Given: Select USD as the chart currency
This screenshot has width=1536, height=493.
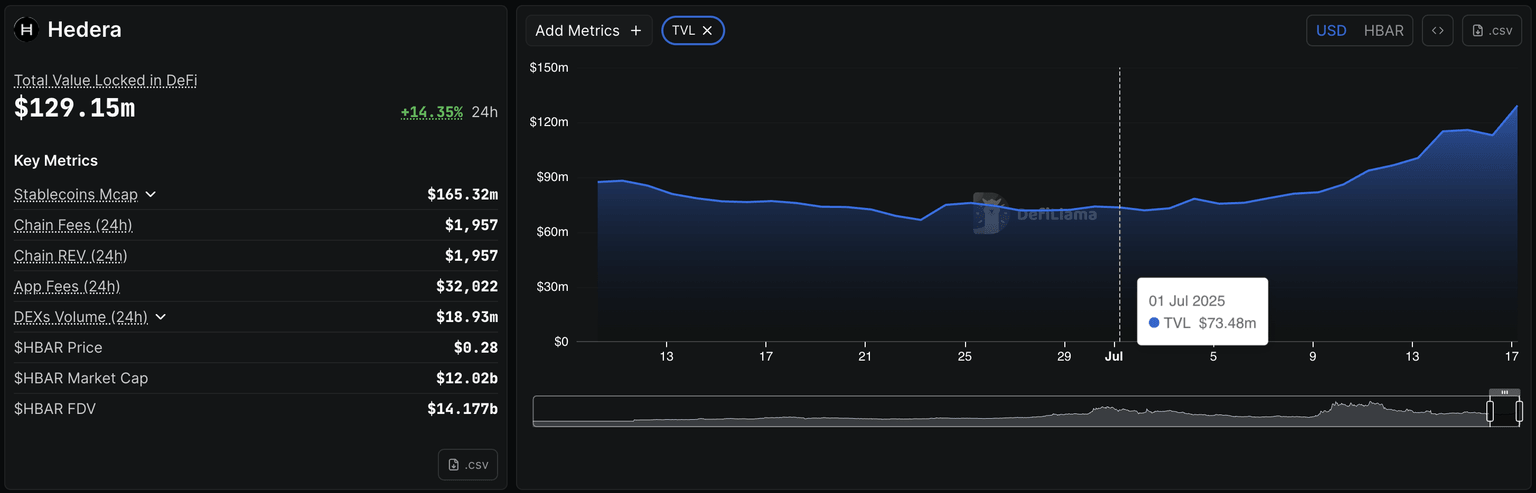Looking at the screenshot, I should pyautogui.click(x=1331, y=30).
